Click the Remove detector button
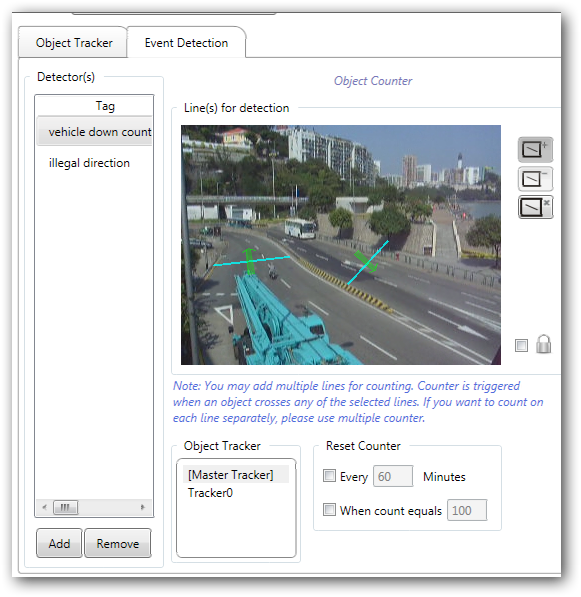The image size is (581, 597). (x=118, y=543)
